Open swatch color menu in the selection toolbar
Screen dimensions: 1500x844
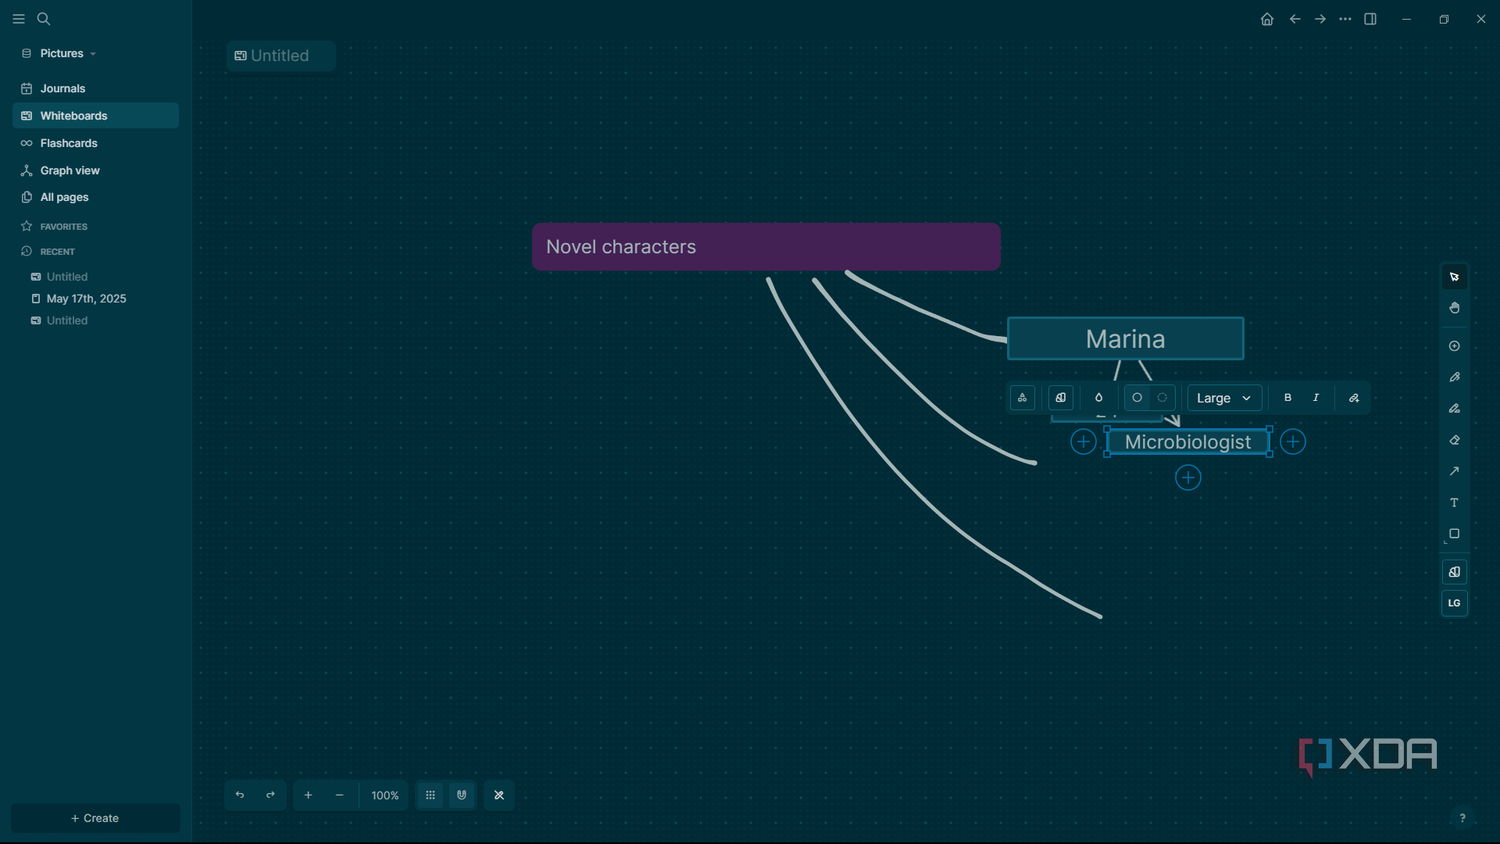[1060, 398]
